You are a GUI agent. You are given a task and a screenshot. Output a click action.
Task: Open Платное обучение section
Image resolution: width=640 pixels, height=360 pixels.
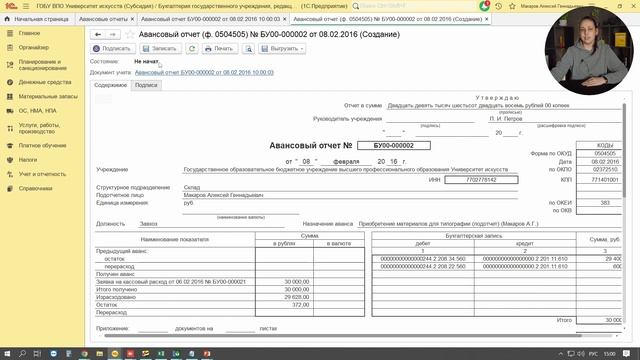(42, 146)
